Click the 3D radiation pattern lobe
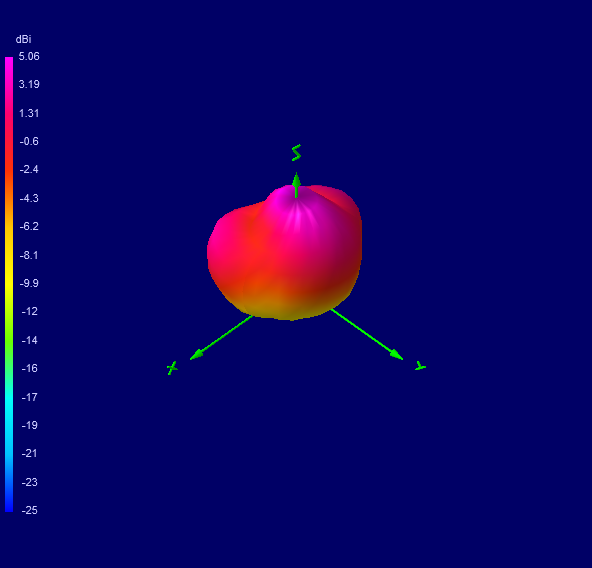The width and height of the screenshot is (592, 568). coord(285,253)
